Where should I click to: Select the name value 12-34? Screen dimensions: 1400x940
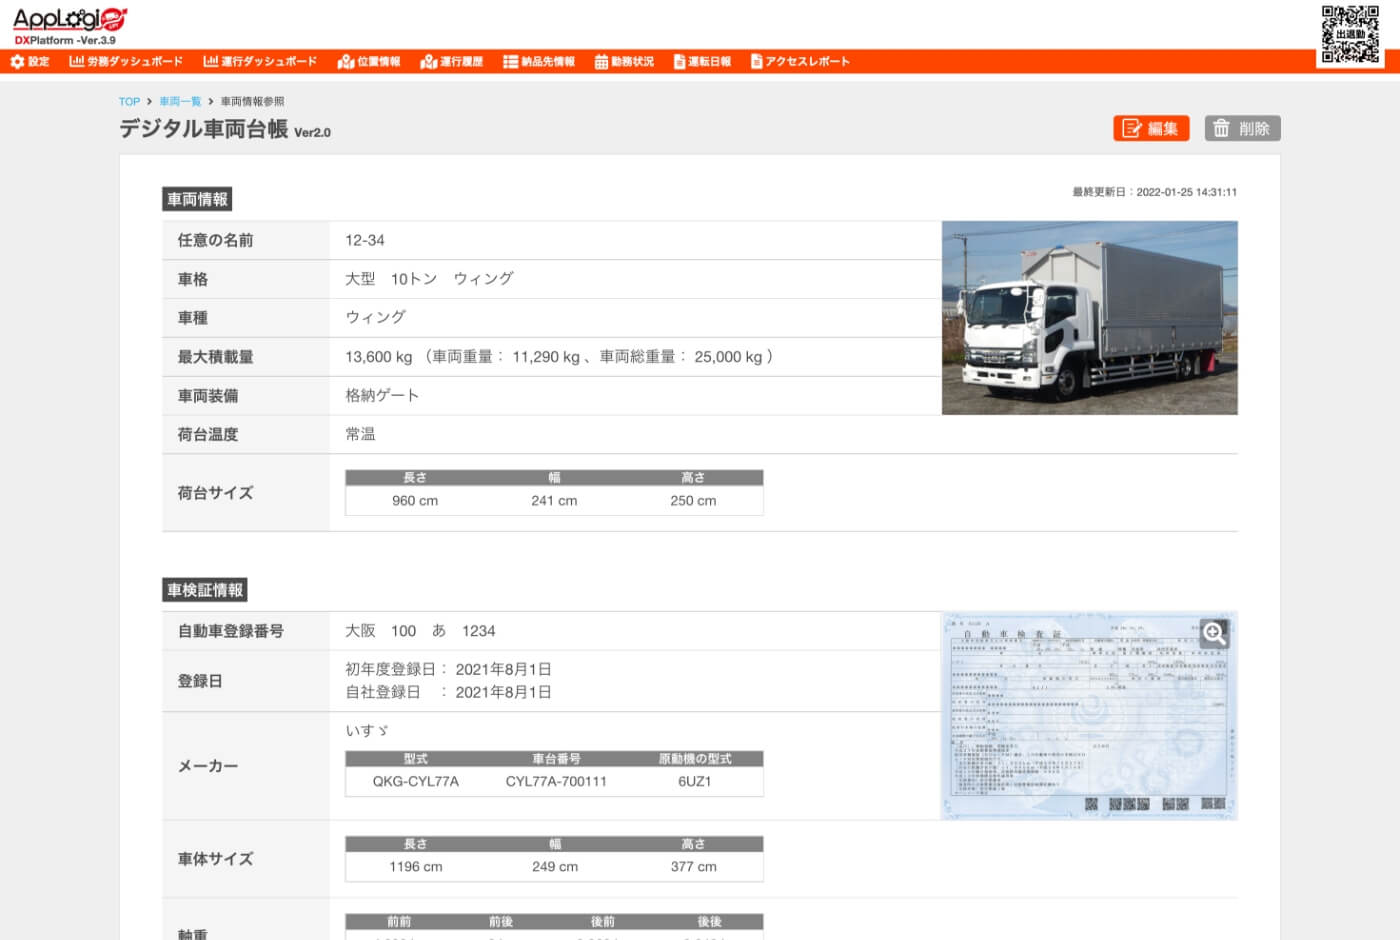tap(365, 241)
